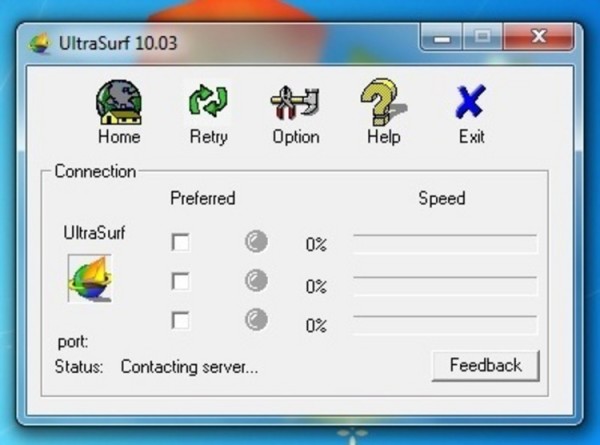Viewport: 600px width, 445px height.
Task: Check the third Preferred server checkbox
Action: tap(181, 321)
